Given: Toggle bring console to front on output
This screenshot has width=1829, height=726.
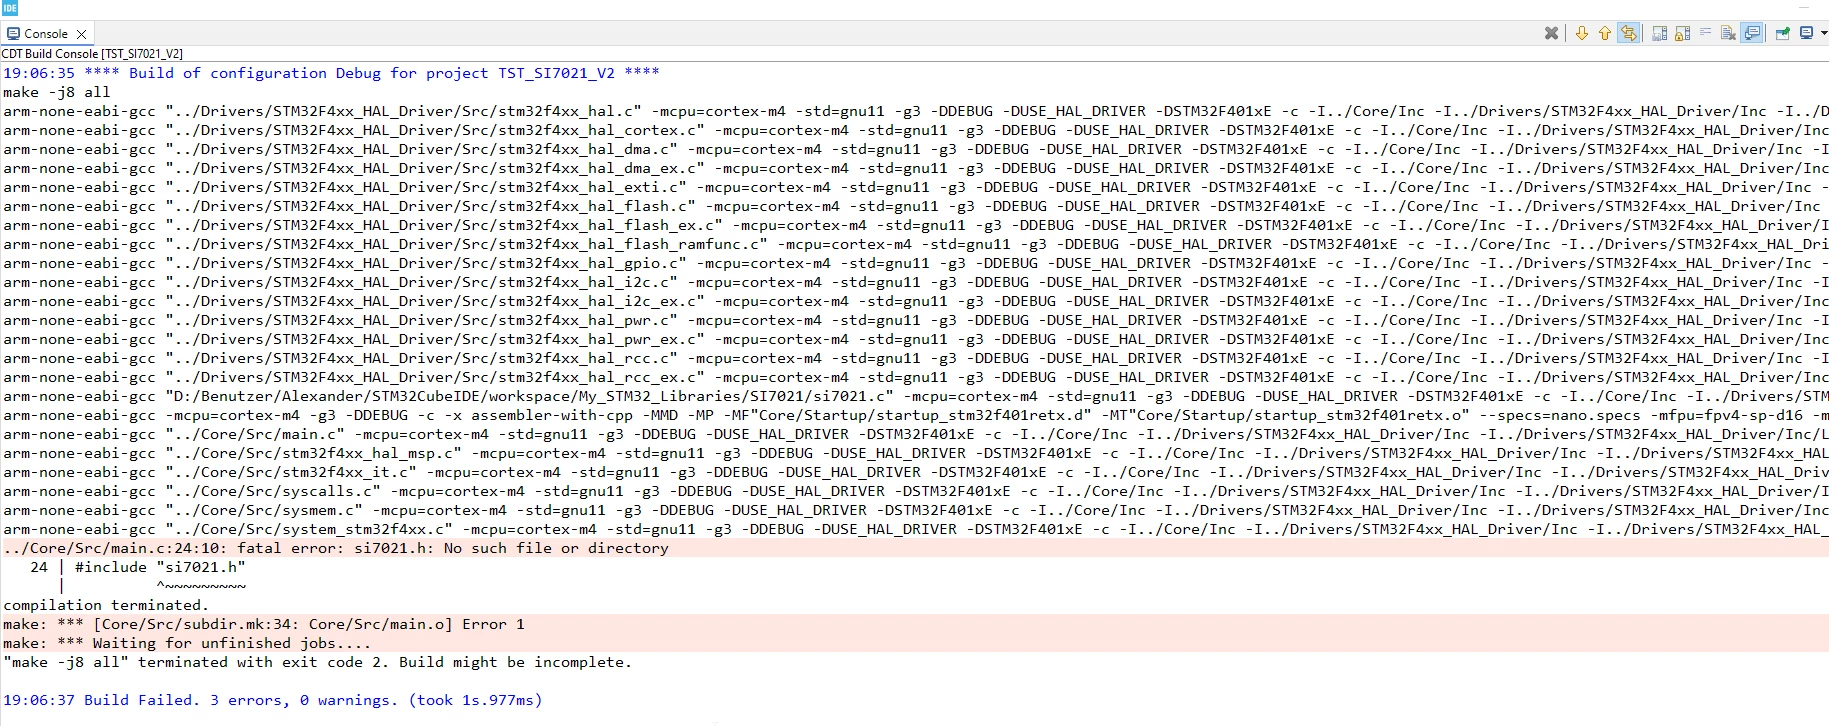Looking at the screenshot, I should (1752, 33).
